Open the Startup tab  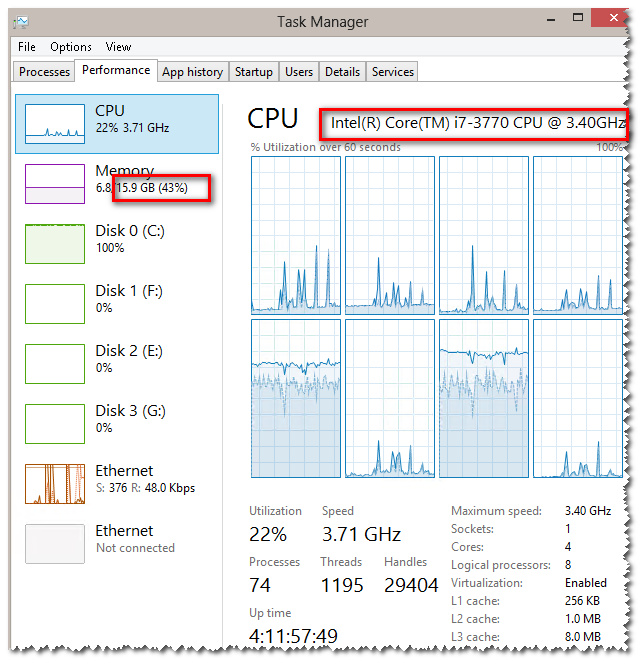[x=254, y=72]
